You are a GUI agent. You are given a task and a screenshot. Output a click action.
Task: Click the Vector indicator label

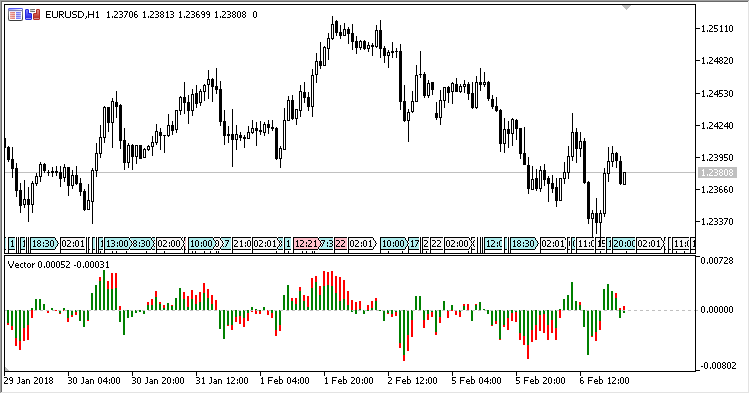coord(59,264)
